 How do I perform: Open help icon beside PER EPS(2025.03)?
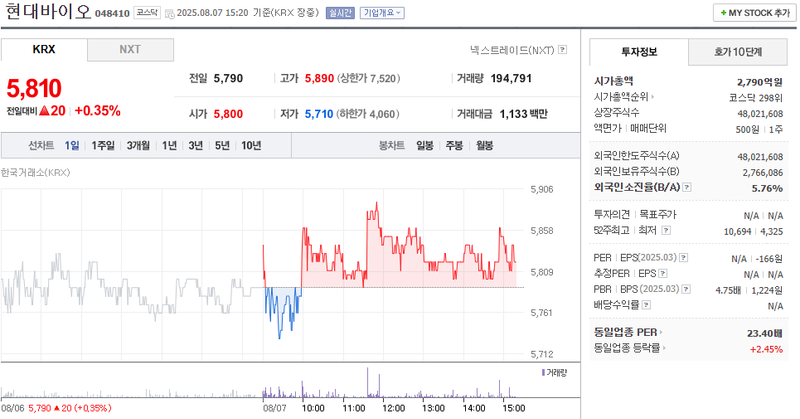pyautogui.click(x=684, y=258)
